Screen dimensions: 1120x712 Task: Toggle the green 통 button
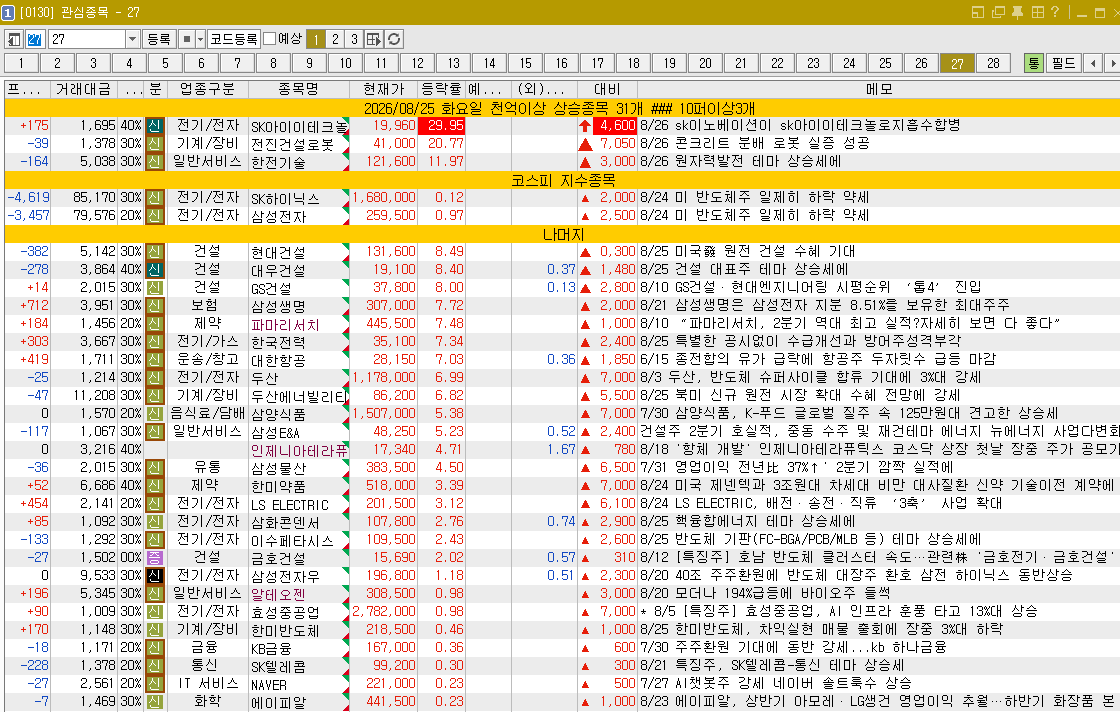1033,63
